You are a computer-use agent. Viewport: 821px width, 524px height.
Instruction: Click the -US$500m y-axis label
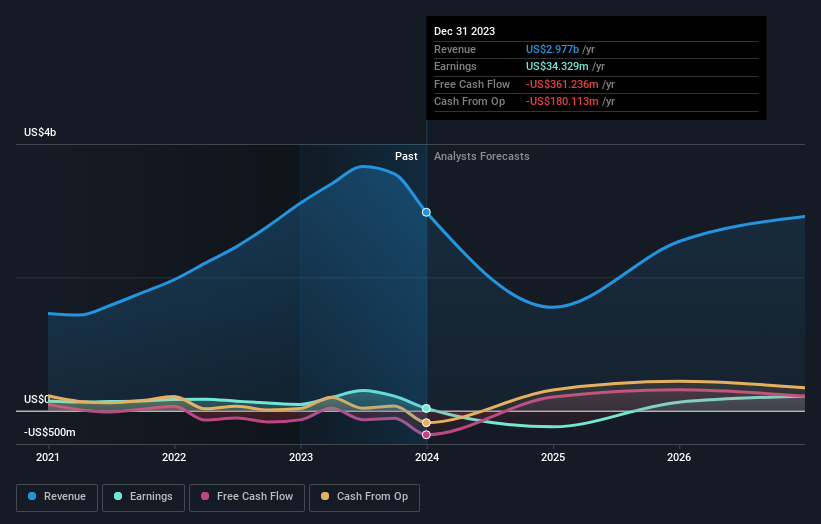click(49, 432)
